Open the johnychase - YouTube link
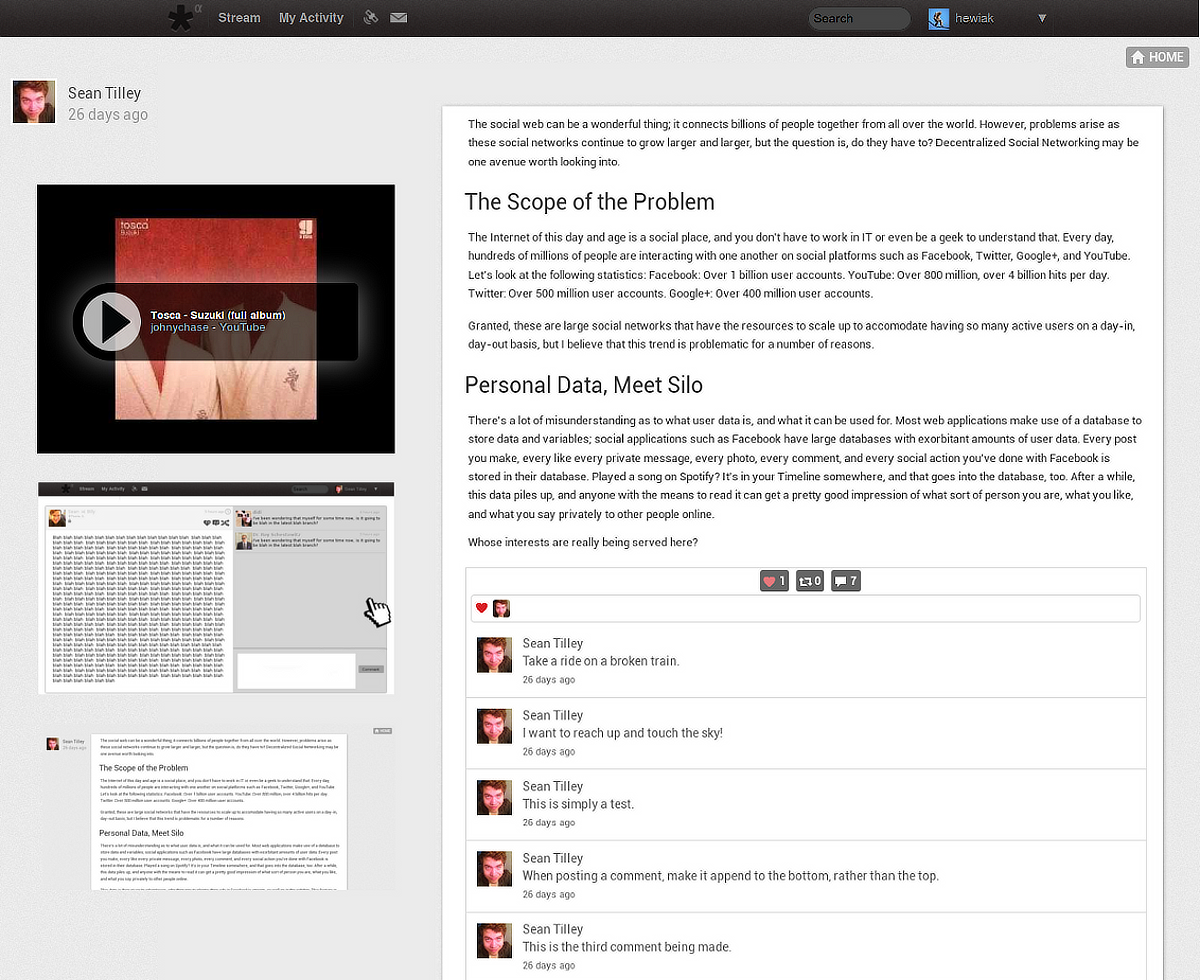 coord(208,327)
